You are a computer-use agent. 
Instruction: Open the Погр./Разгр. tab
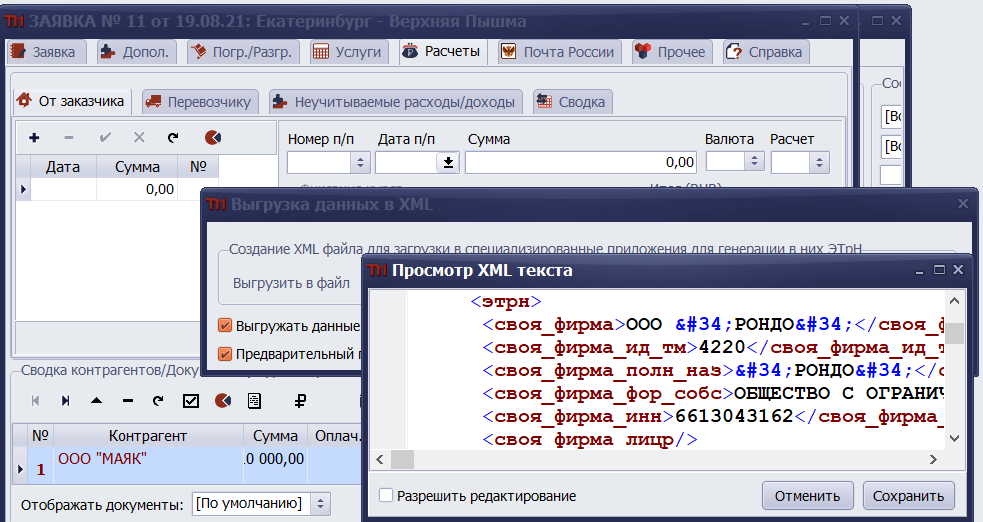click(242, 52)
